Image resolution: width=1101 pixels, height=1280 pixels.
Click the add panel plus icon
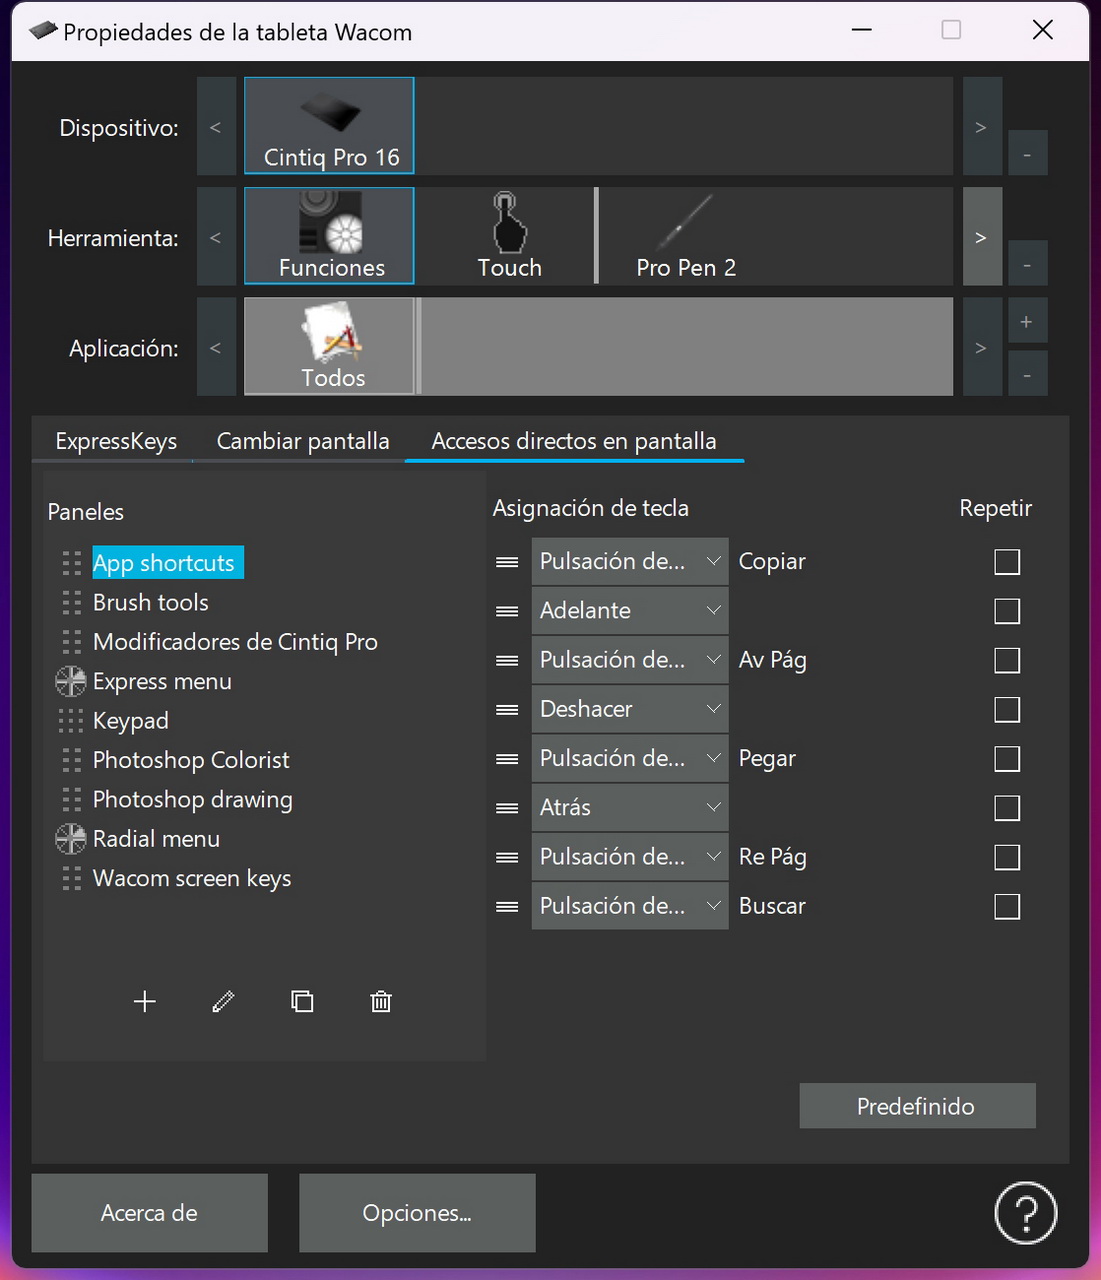click(145, 1001)
